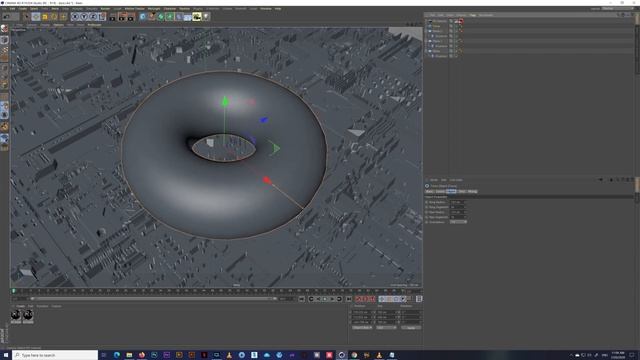640x360 pixels.
Task: Open the Size dropdown in Coordinate Manager
Action: point(386,327)
